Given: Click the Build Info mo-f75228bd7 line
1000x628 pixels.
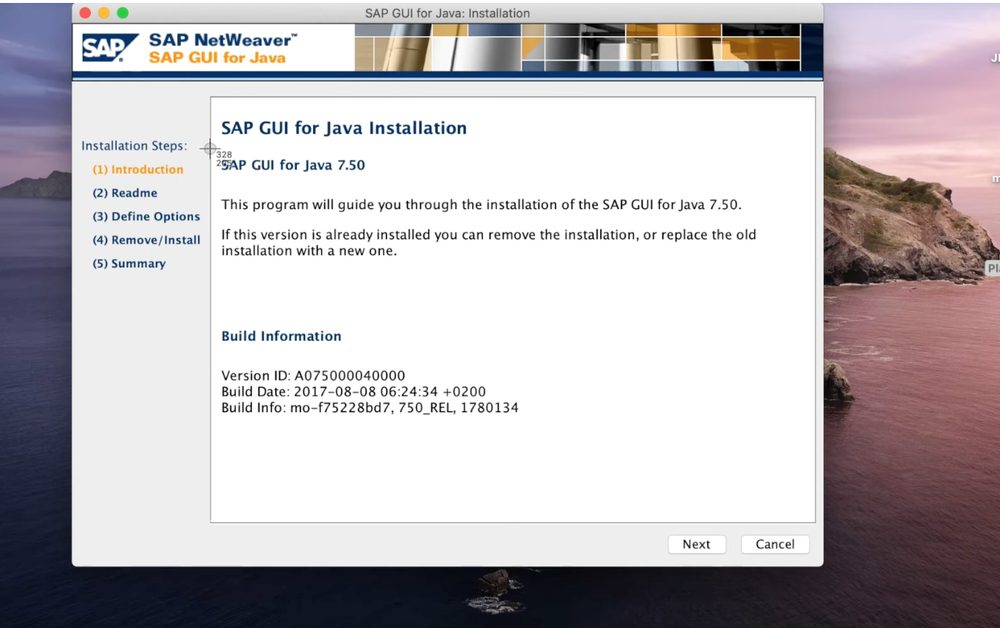Looking at the screenshot, I should point(370,407).
